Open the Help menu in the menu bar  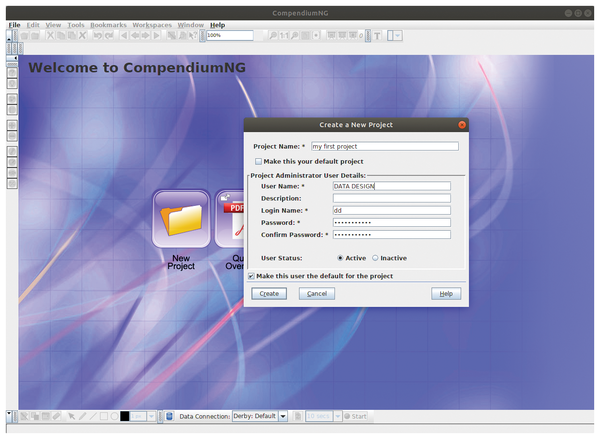click(217, 25)
